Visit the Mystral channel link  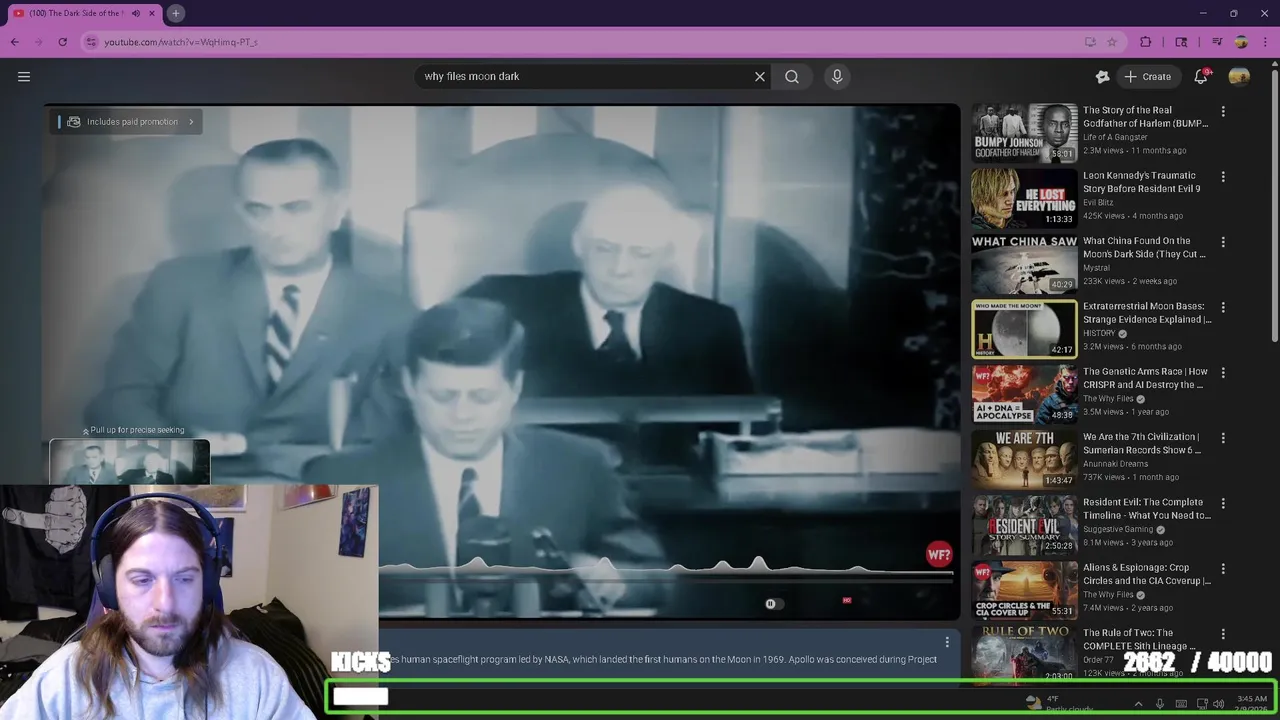pos(1097,268)
